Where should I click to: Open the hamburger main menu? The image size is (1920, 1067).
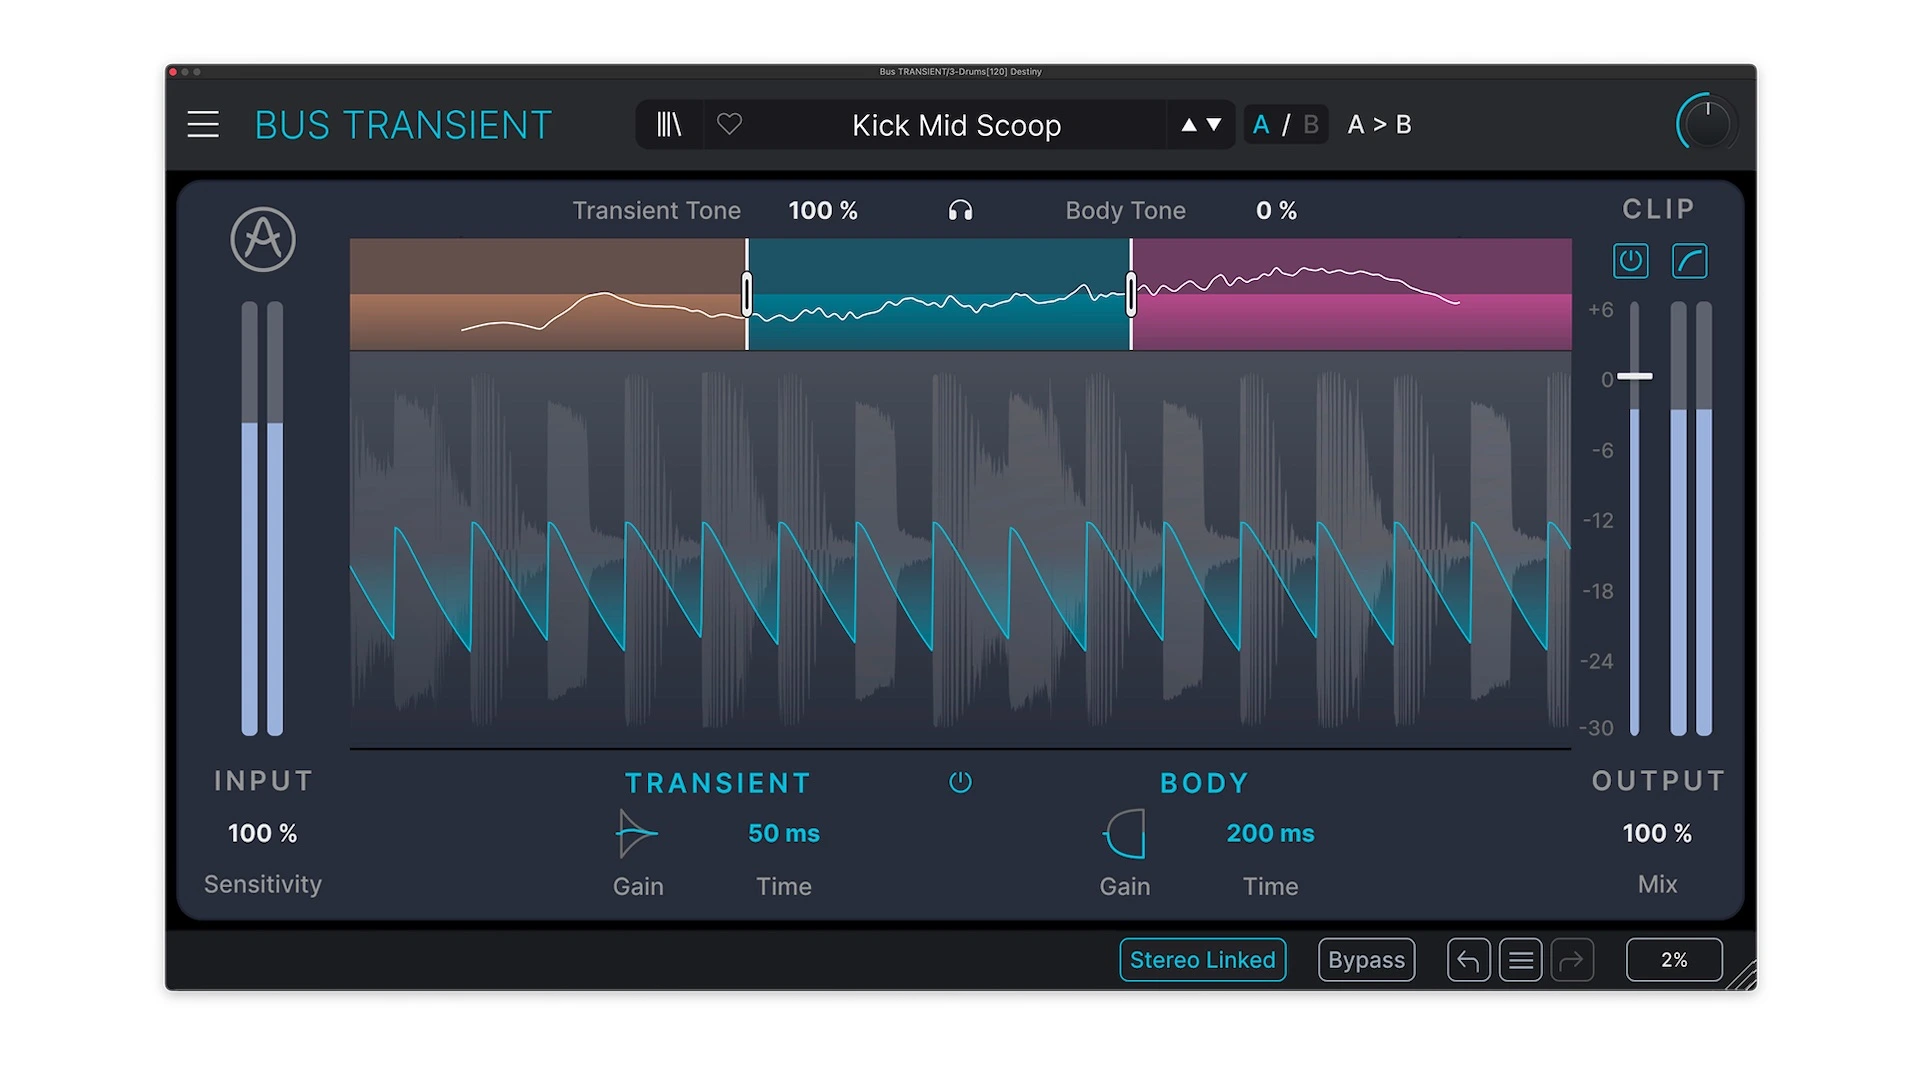[203, 125]
